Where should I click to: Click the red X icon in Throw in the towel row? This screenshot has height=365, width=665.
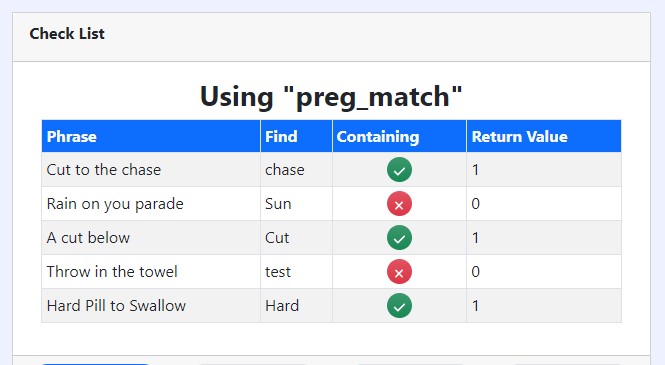pos(399,272)
